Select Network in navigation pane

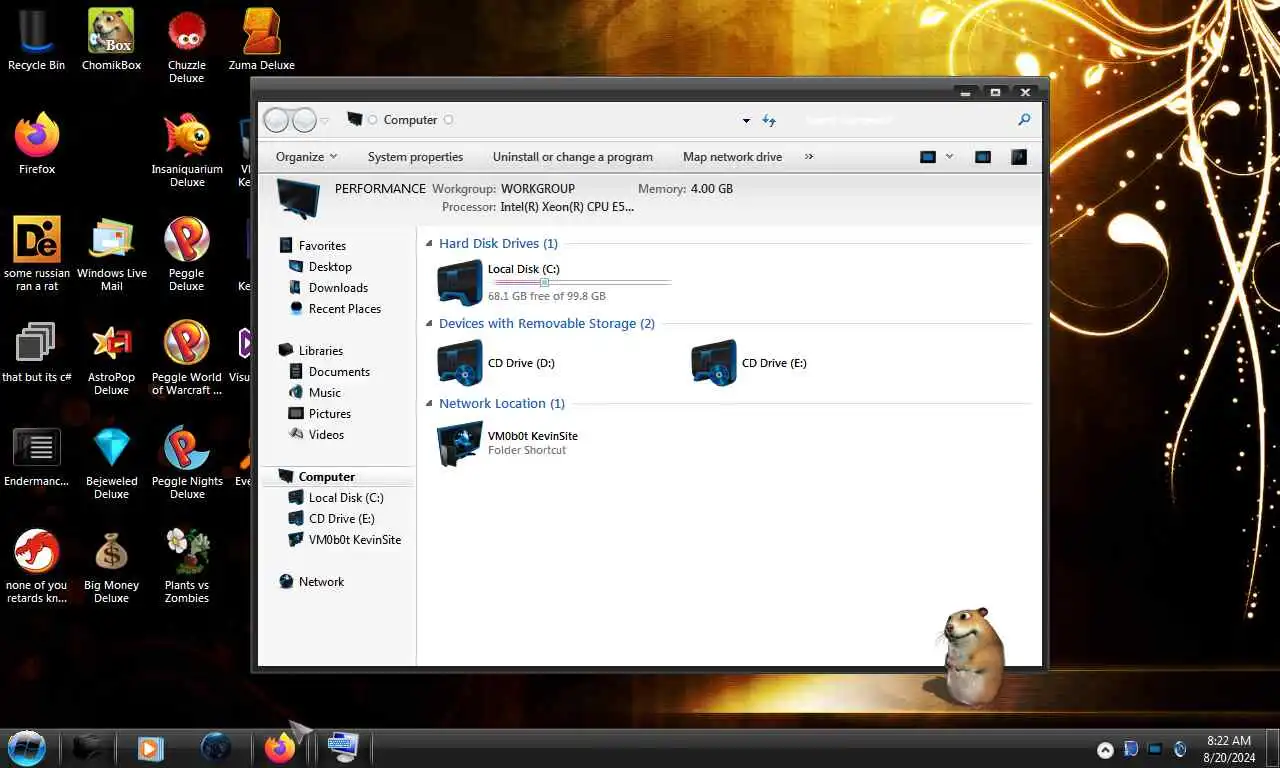point(321,582)
